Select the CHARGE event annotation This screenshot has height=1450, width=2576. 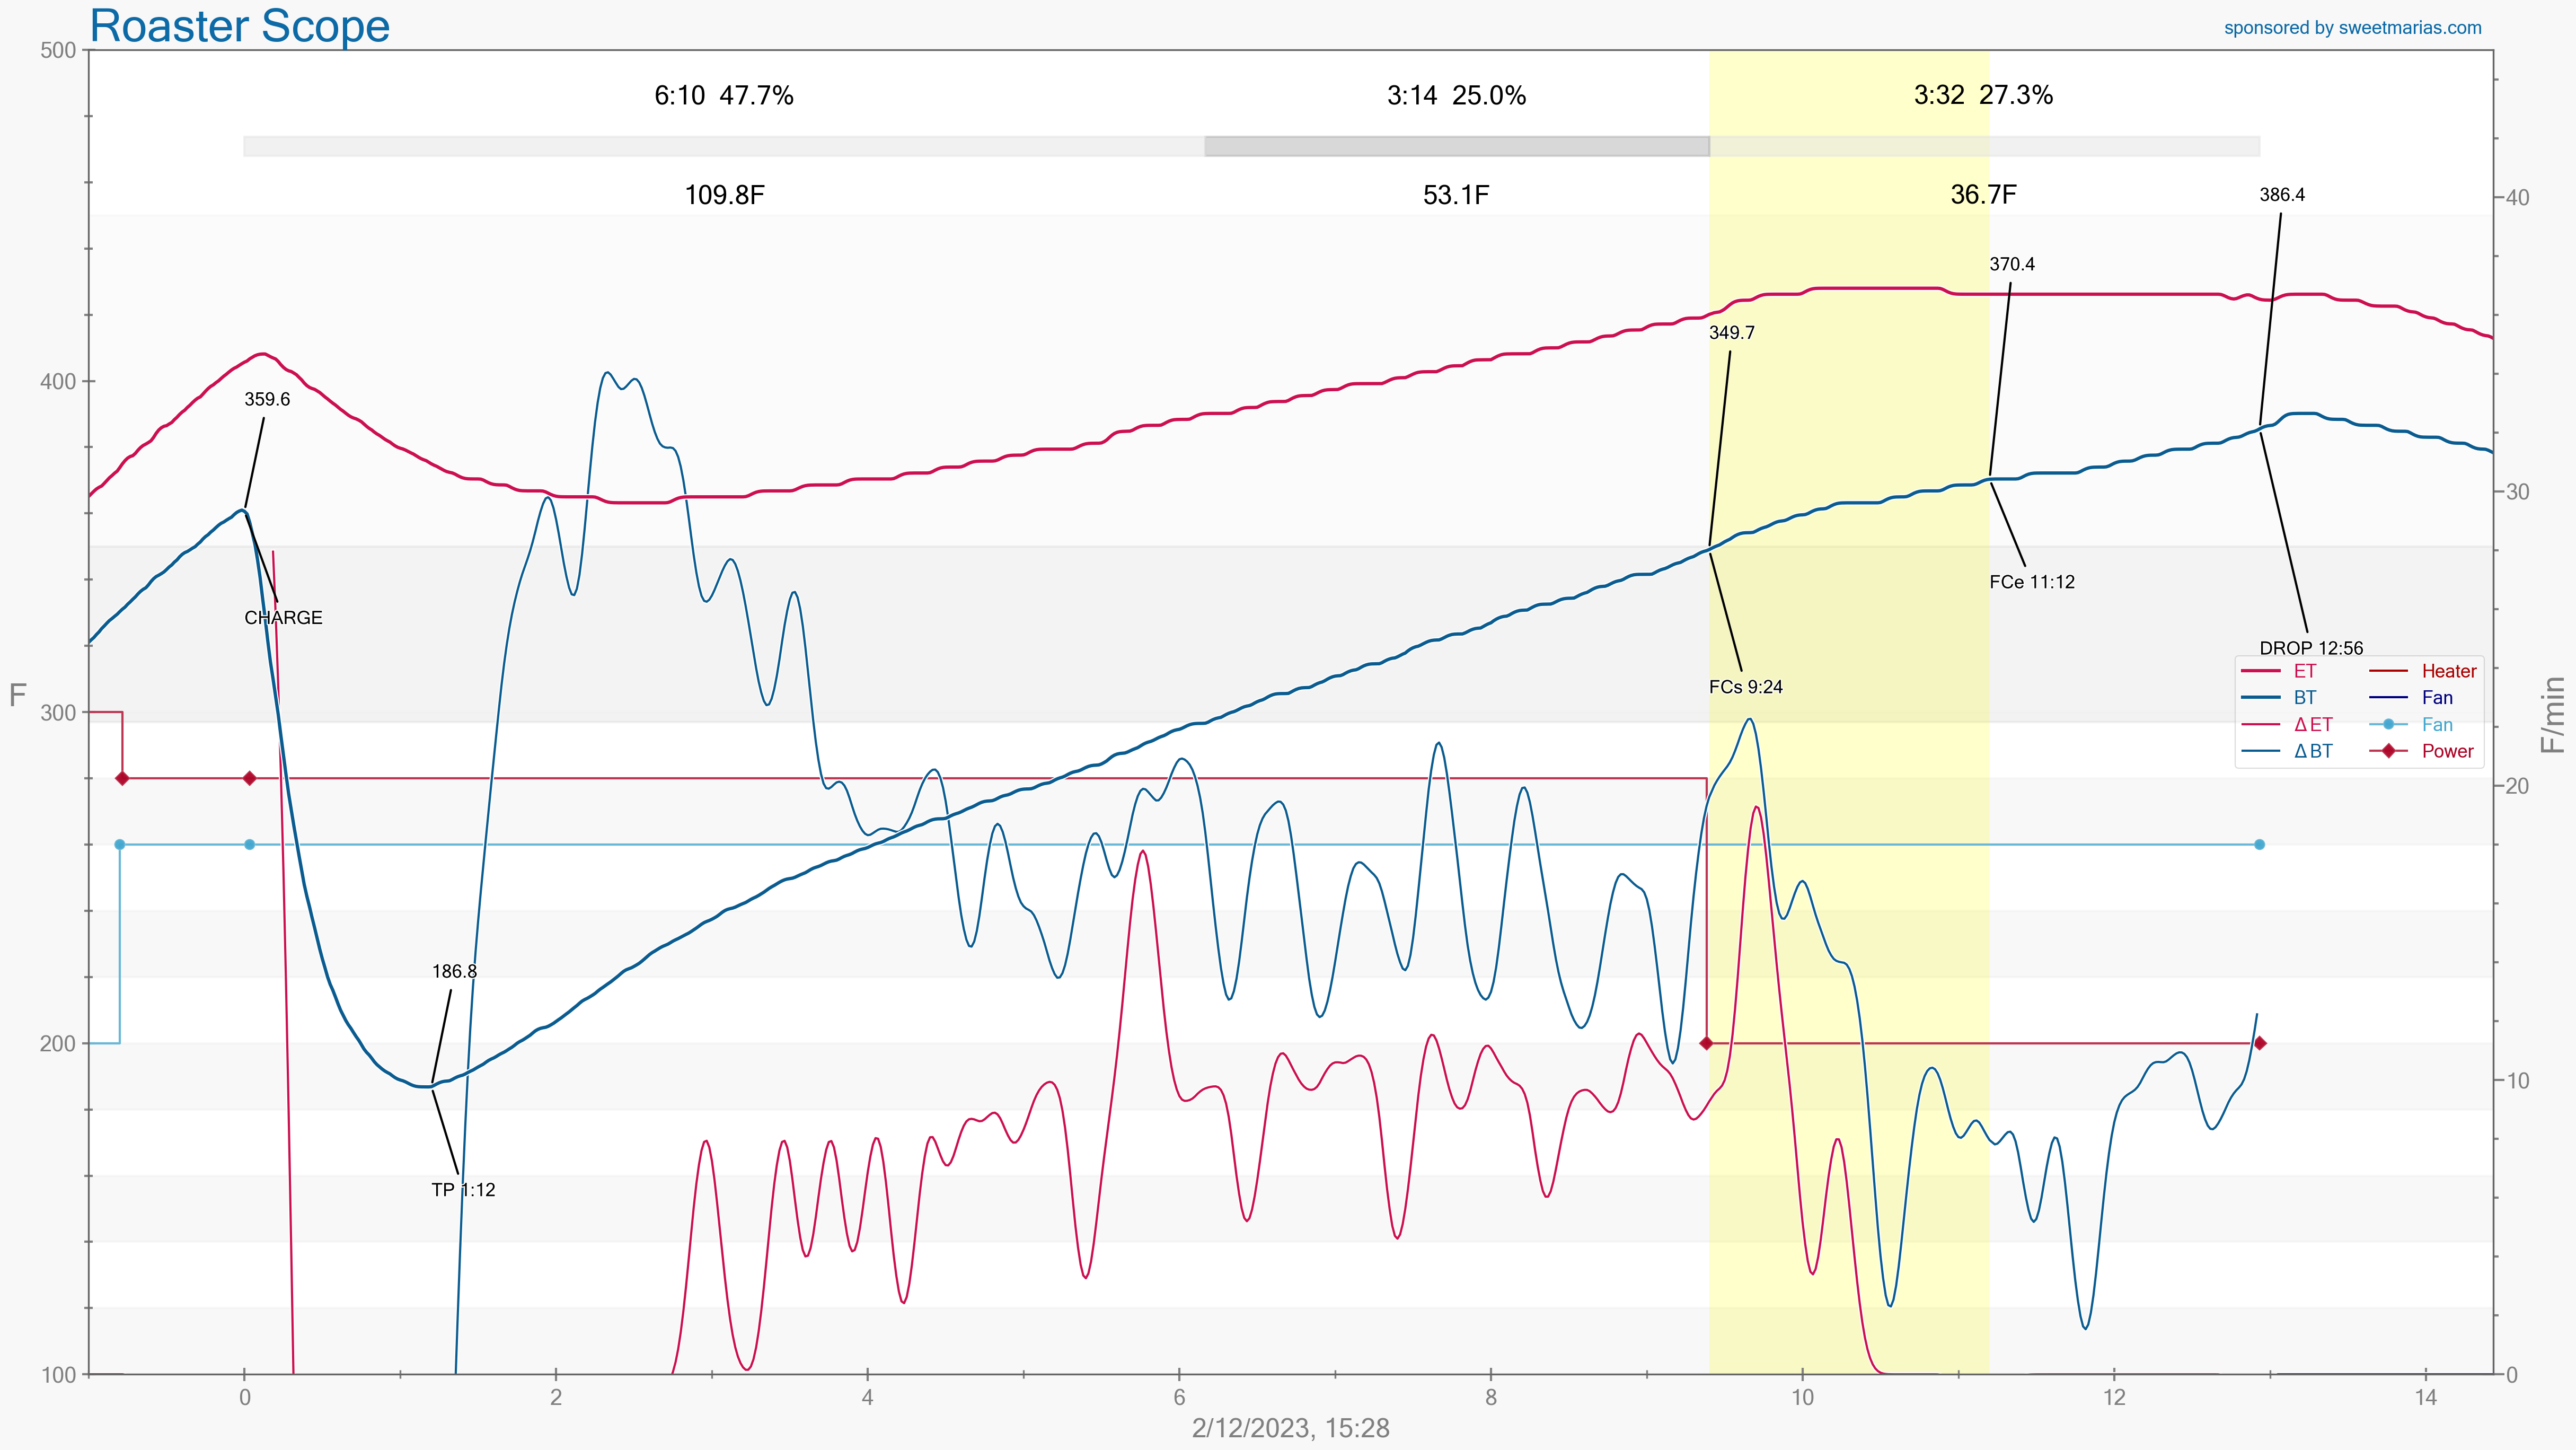(283, 618)
